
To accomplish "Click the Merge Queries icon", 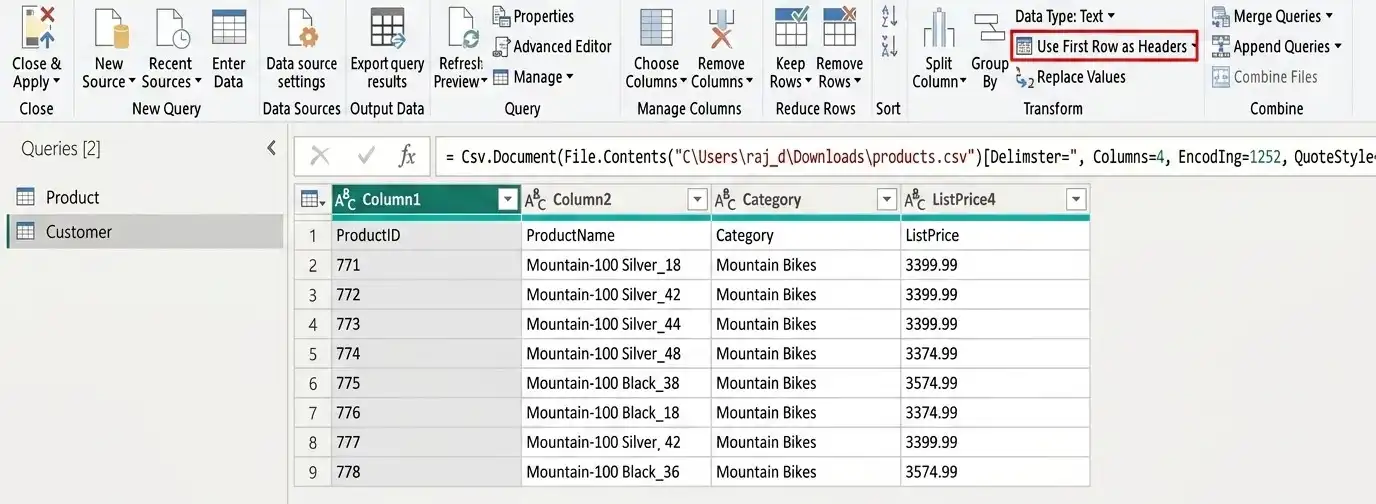I will [x=1221, y=16].
